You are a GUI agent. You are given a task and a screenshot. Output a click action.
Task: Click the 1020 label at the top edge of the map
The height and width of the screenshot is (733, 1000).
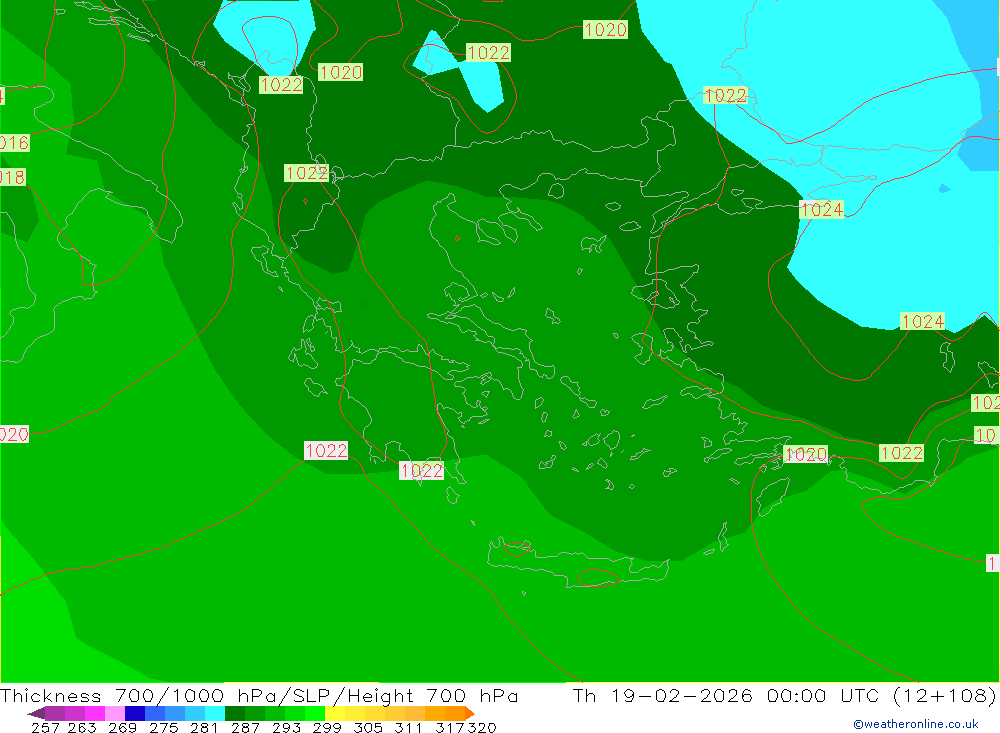tap(605, 29)
